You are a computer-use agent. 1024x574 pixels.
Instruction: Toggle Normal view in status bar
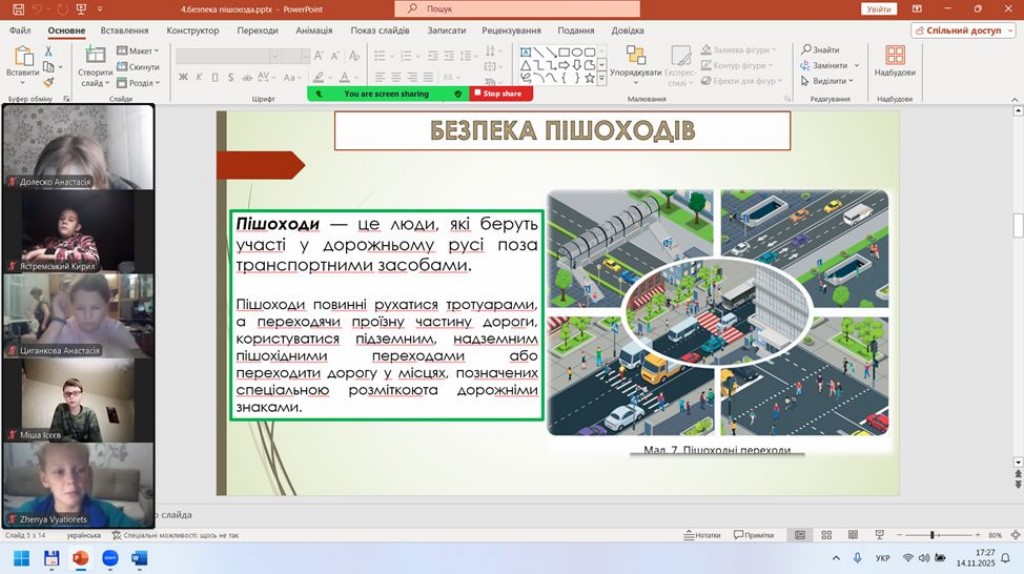coord(799,535)
